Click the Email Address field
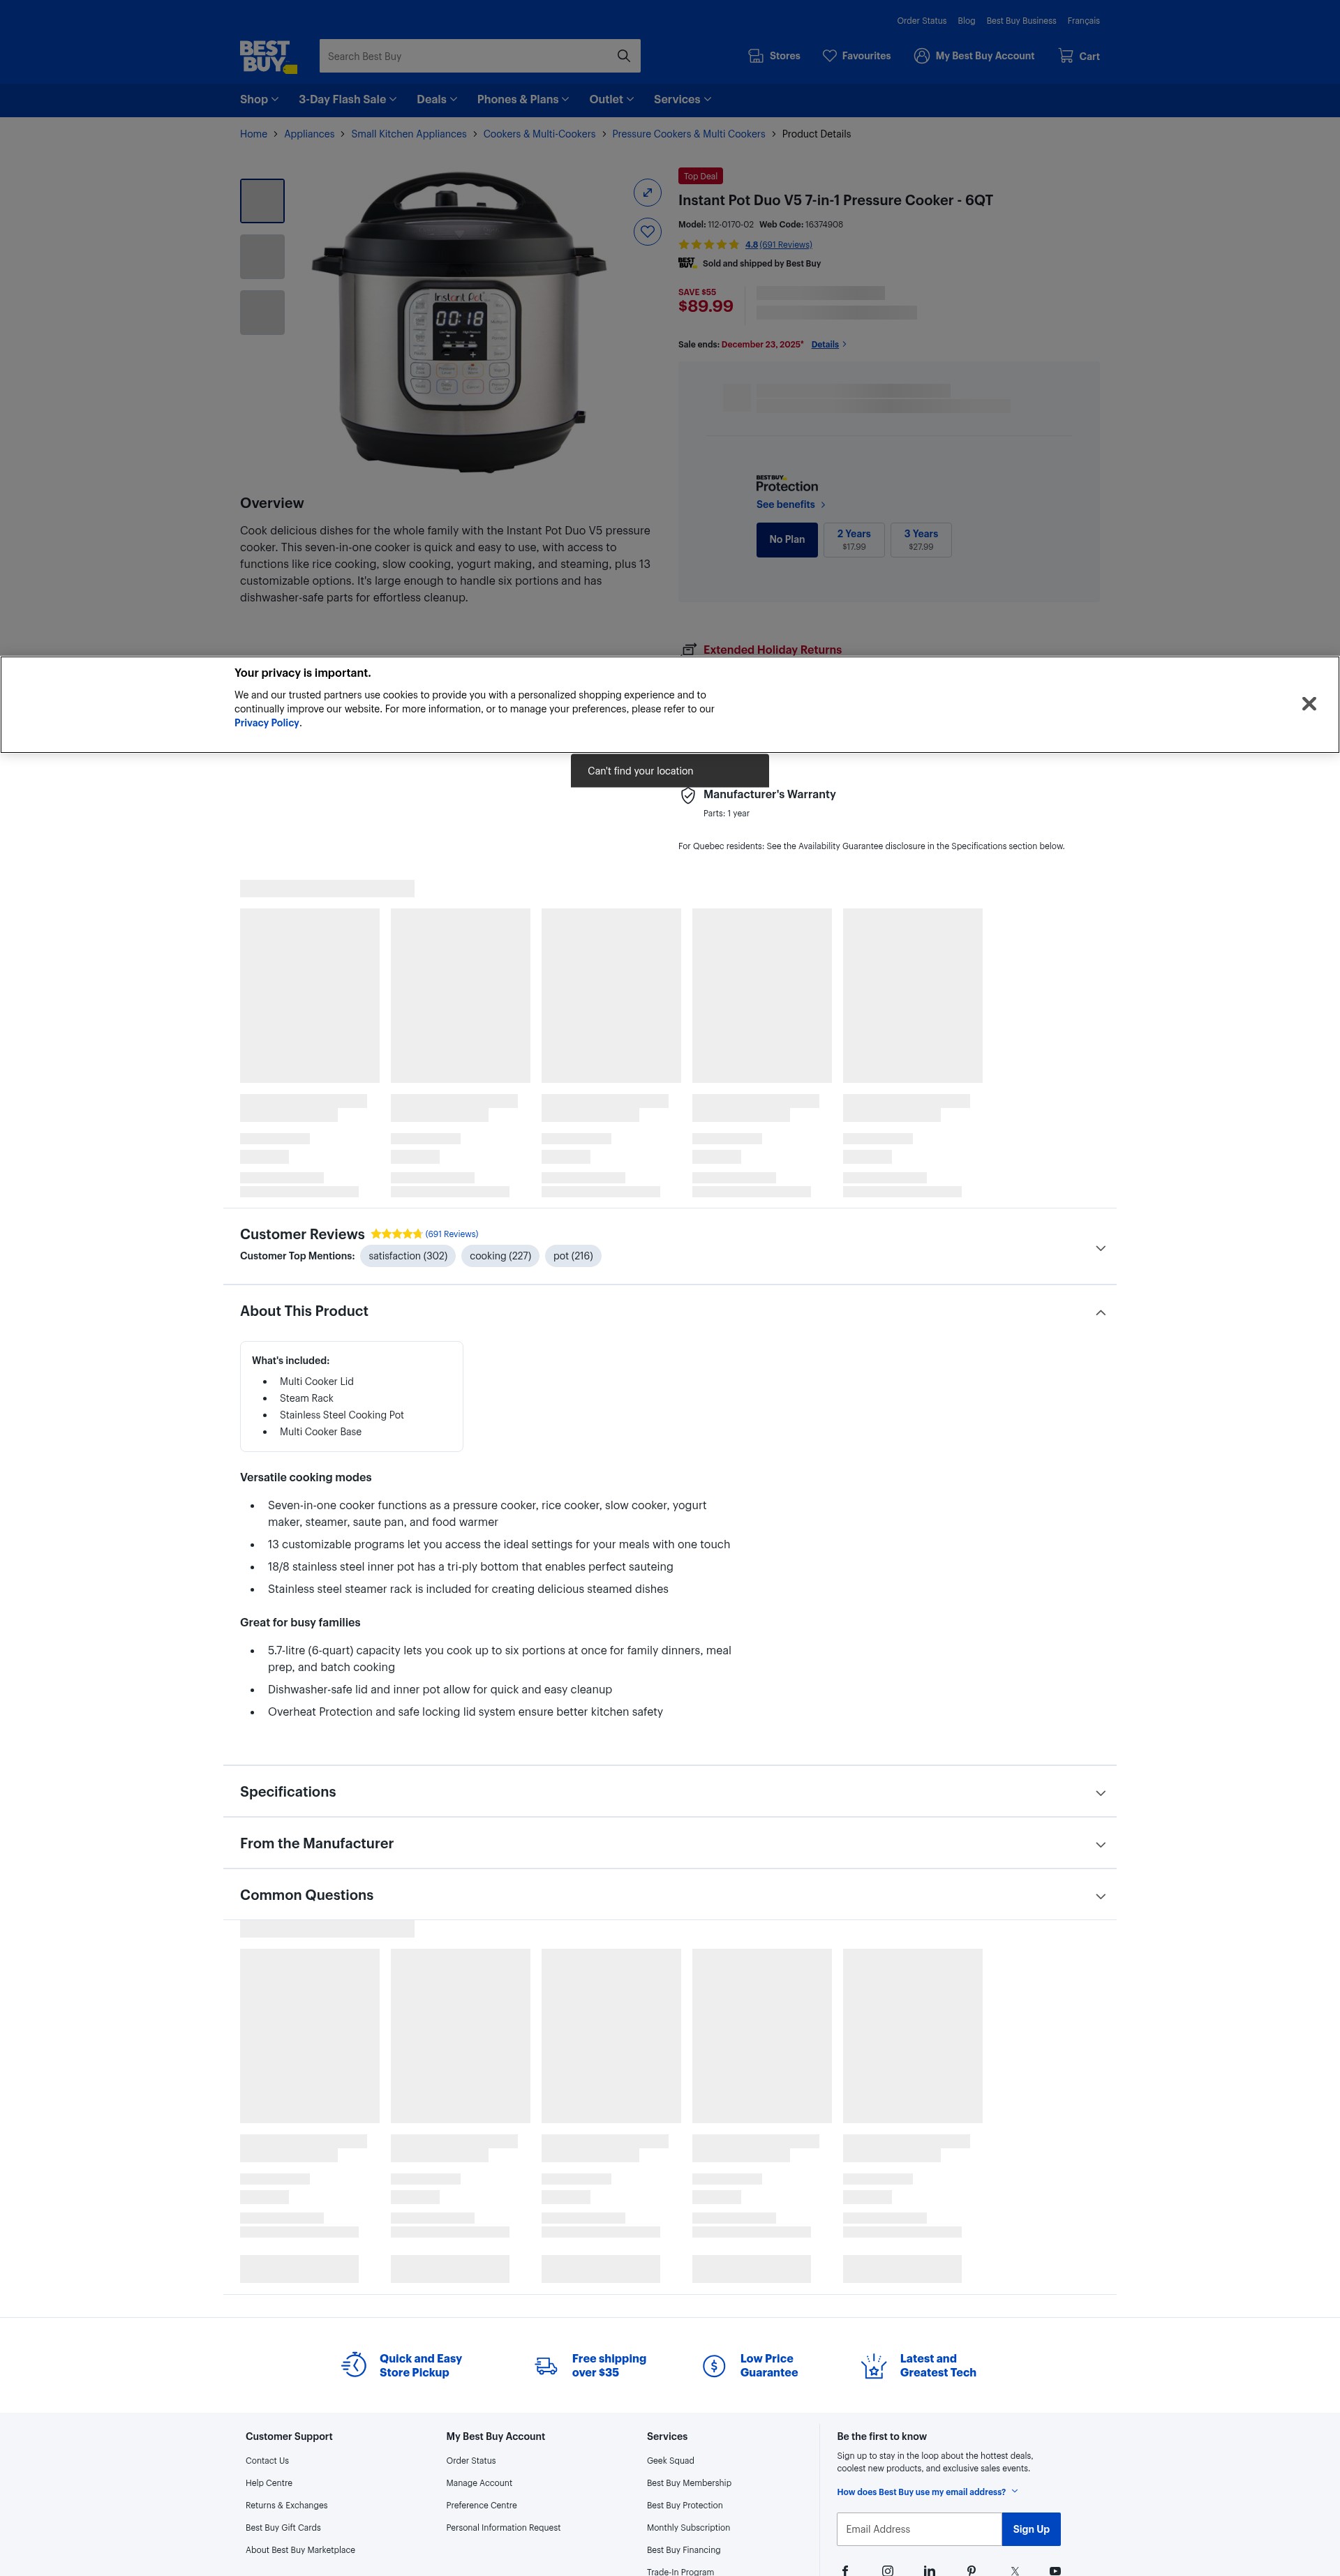 [919, 2529]
